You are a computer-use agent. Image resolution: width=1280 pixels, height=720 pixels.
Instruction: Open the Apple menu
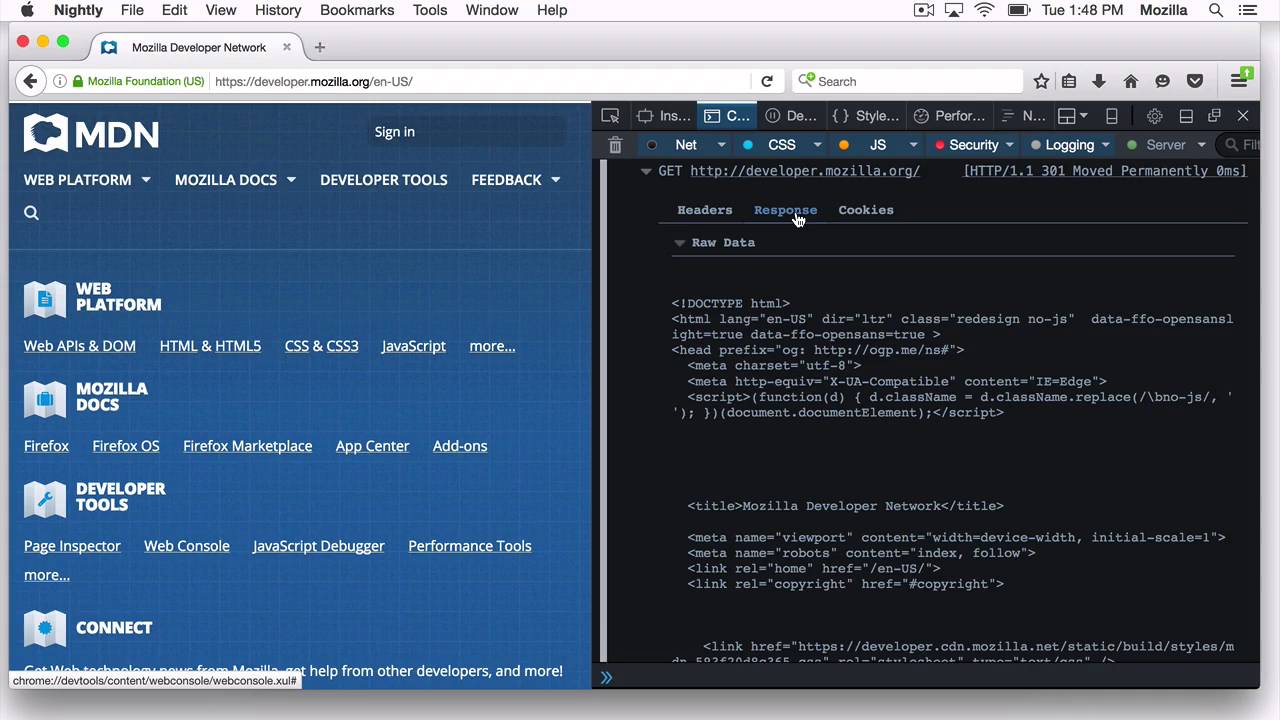pos(27,10)
